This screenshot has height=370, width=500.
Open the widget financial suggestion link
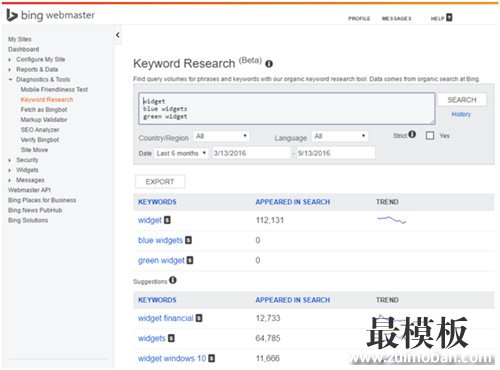166,318
